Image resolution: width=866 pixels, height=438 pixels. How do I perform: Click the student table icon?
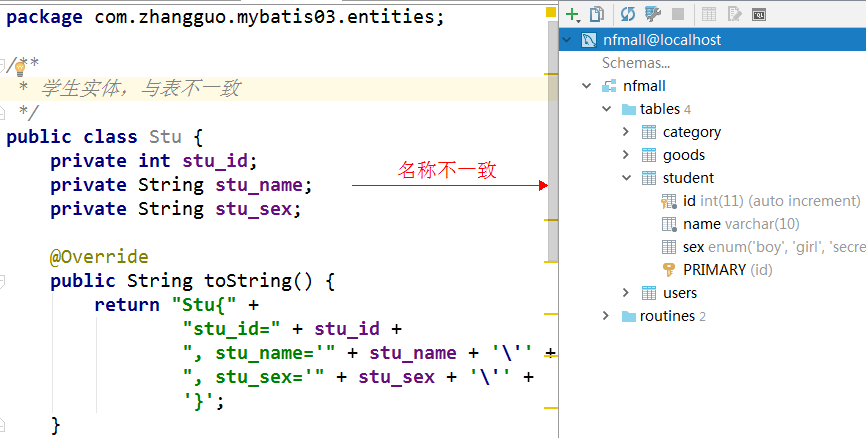(649, 178)
